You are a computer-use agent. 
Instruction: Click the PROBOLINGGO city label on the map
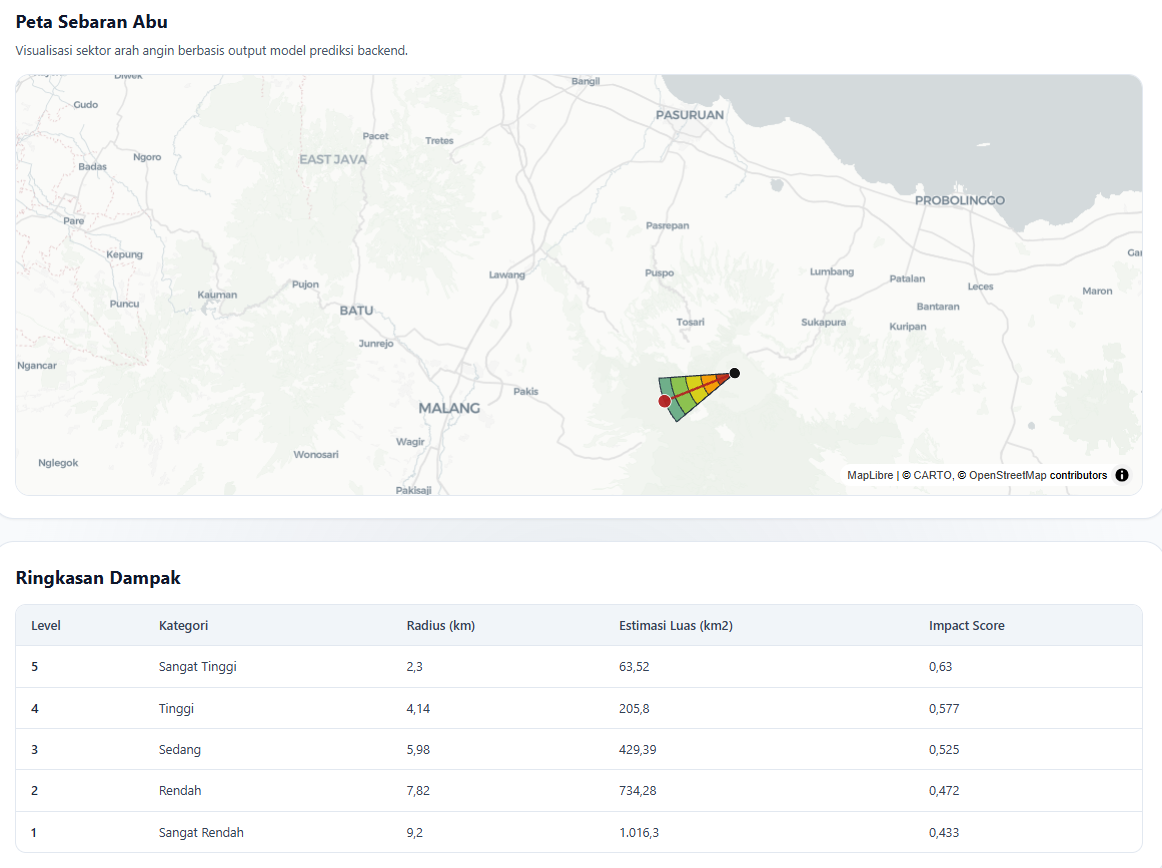click(960, 200)
